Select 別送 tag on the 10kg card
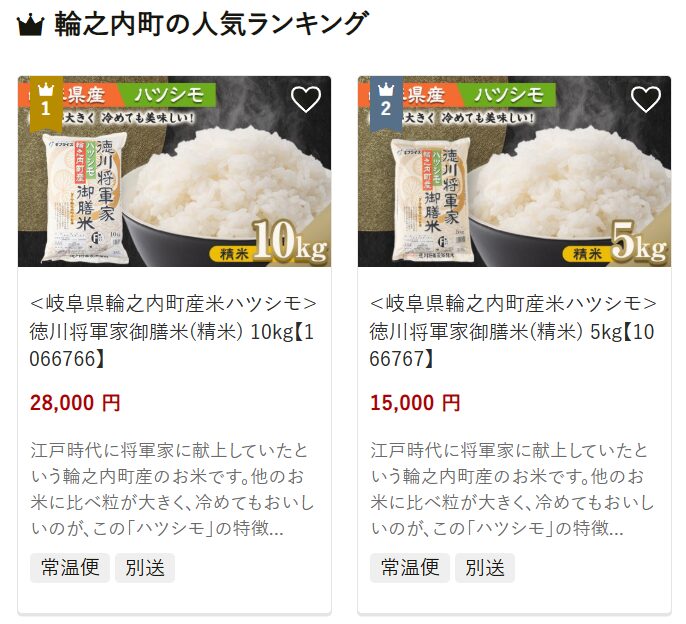Viewport: 686px width, 624px height. [145, 568]
